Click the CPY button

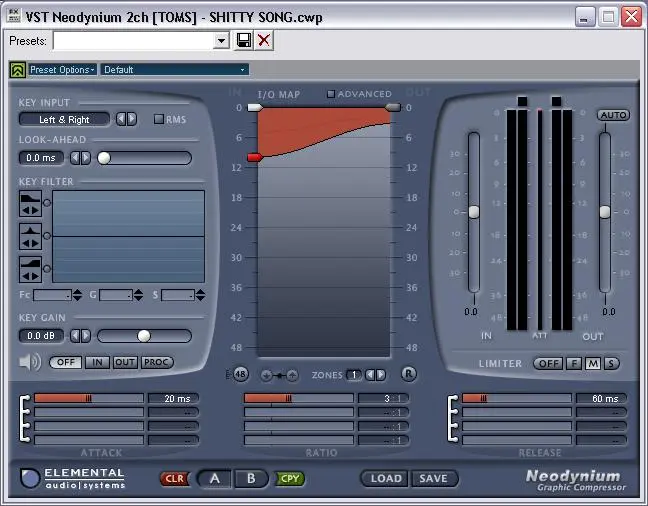click(x=290, y=479)
